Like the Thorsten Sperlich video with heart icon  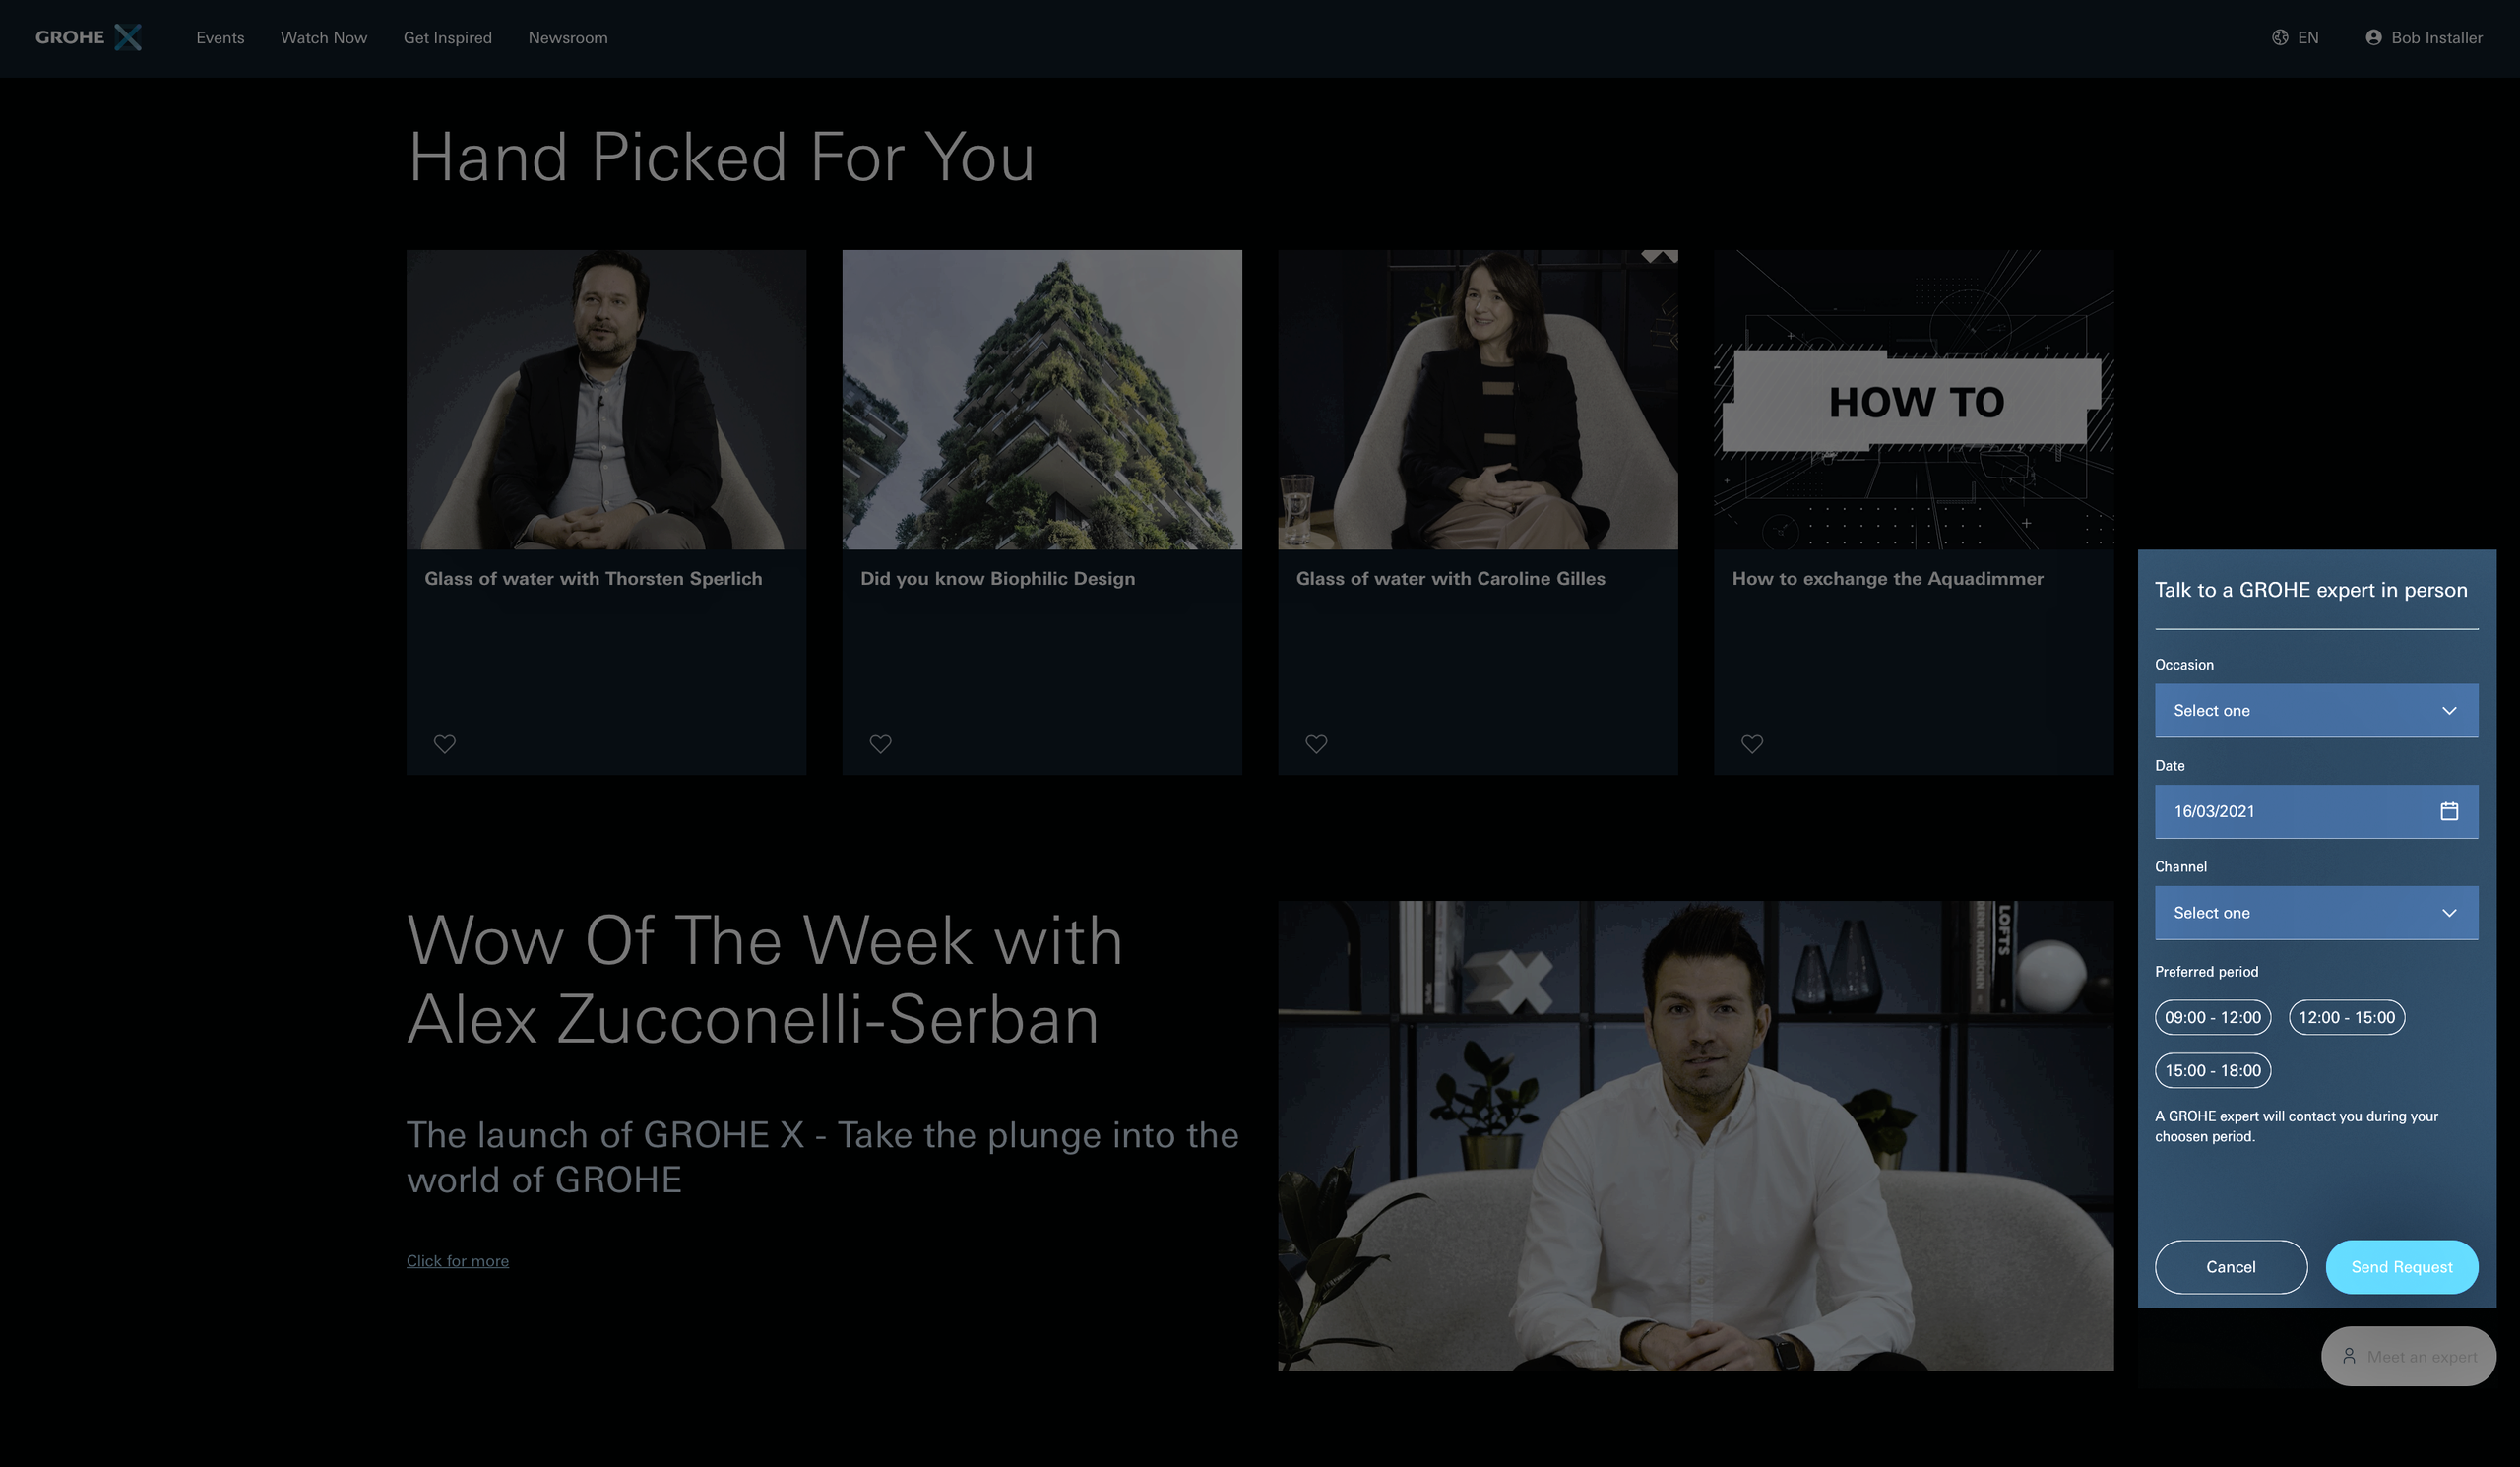click(x=445, y=744)
